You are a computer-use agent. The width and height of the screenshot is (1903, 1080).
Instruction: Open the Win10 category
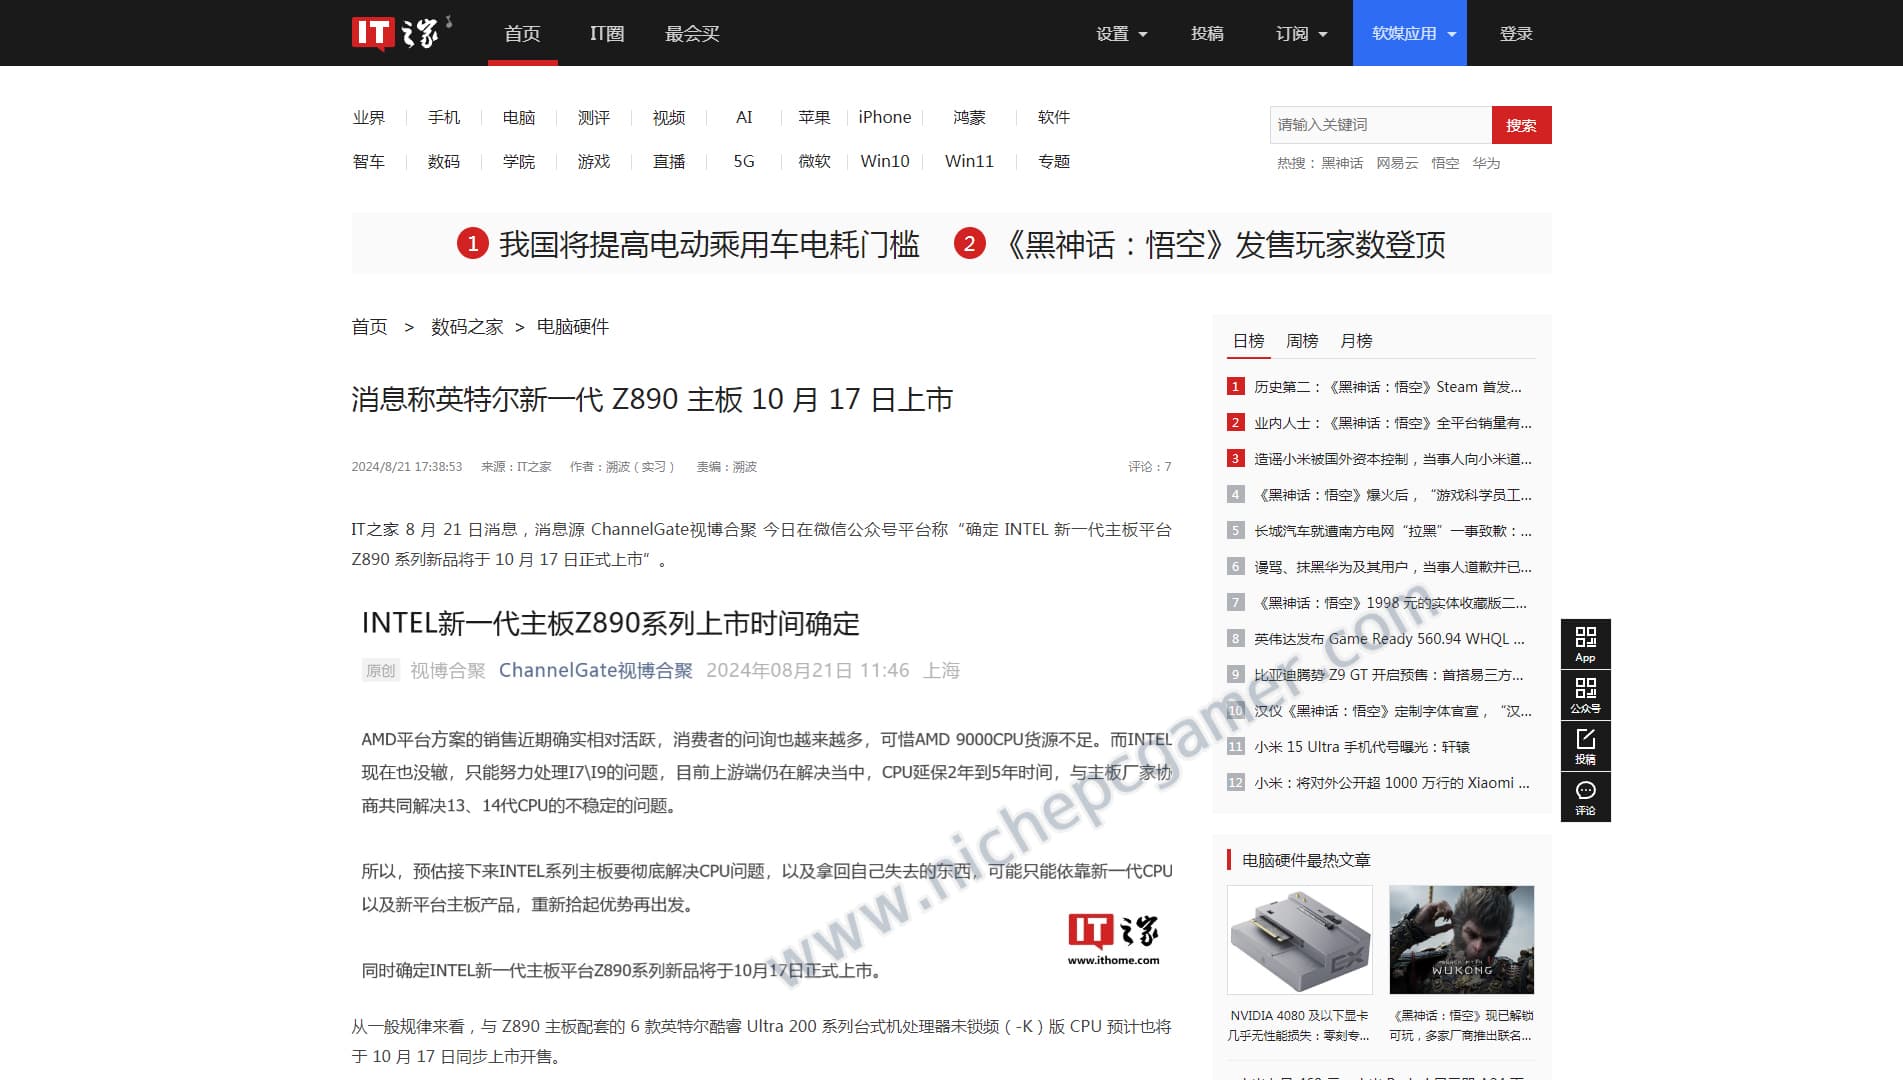click(x=885, y=161)
